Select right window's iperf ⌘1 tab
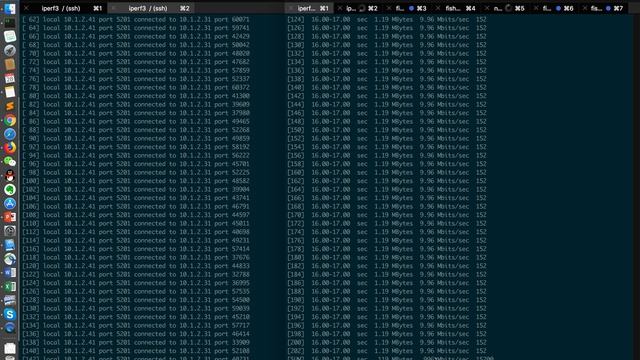The height and width of the screenshot is (360, 640). pos(309,8)
